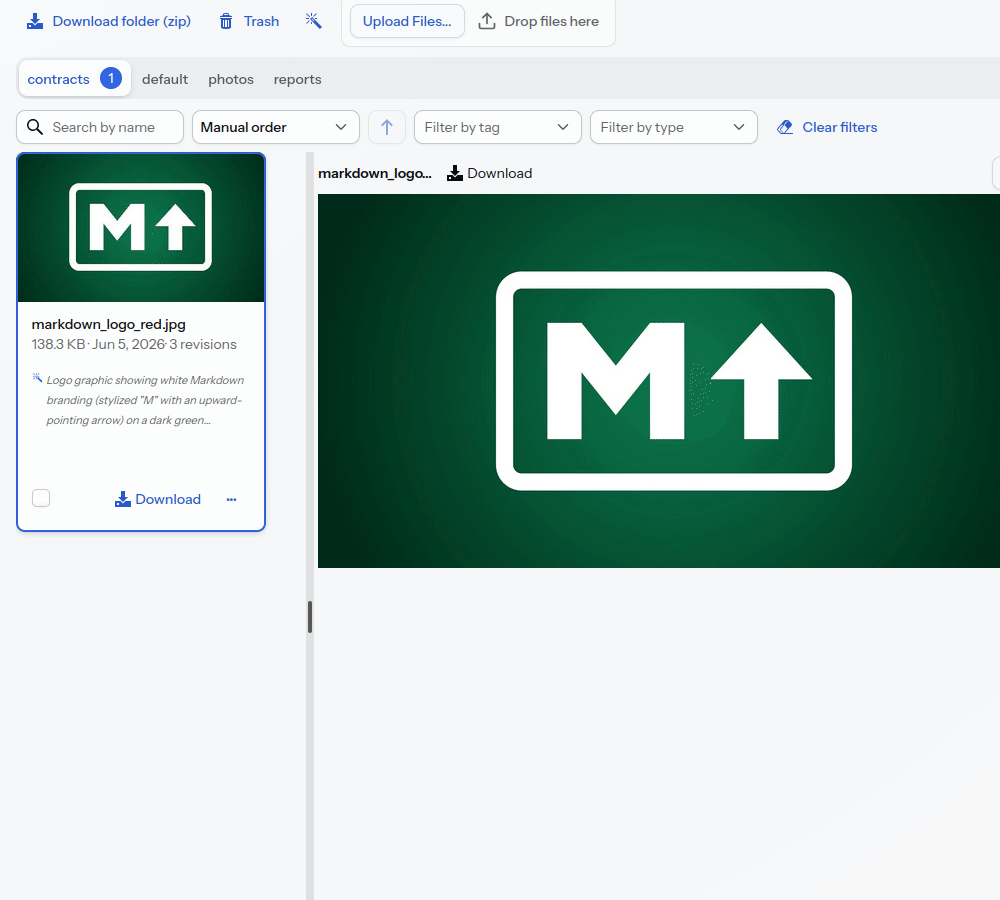This screenshot has width=1000, height=900.
Task: Click Clear filters link
Action: pos(827,127)
